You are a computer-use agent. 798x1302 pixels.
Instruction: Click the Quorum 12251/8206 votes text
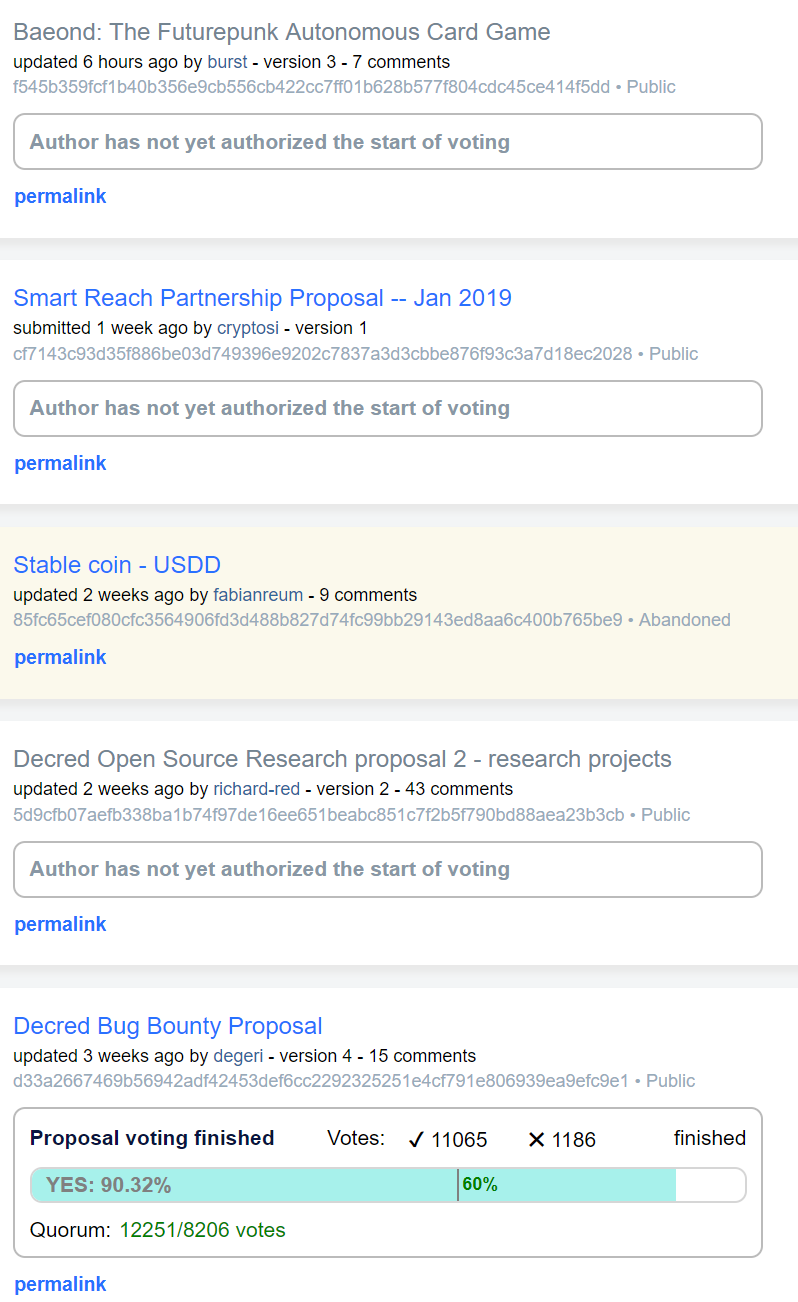158,1230
